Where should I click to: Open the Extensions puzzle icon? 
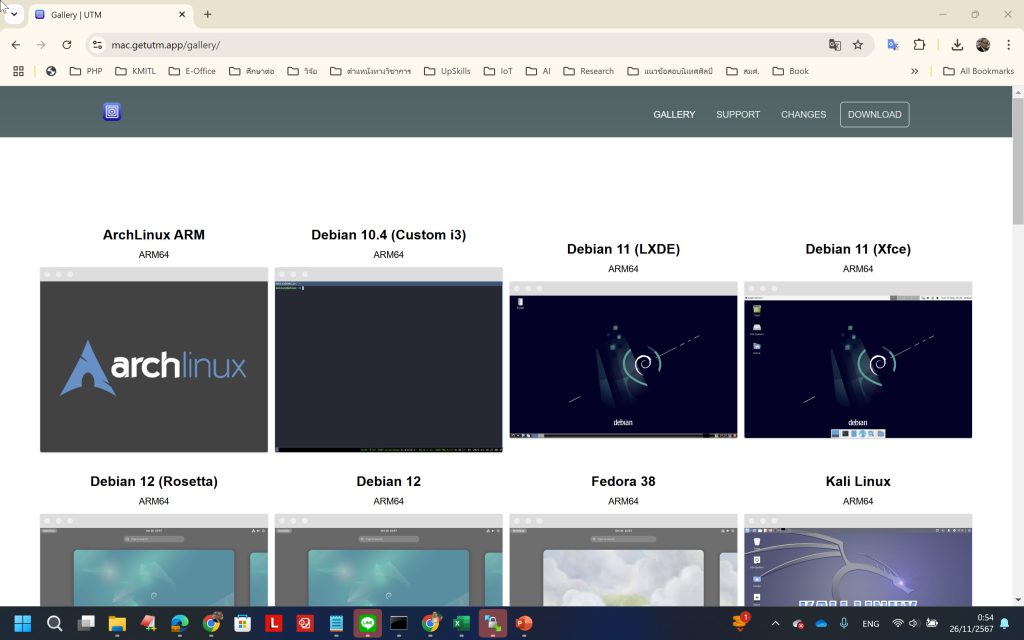919,45
